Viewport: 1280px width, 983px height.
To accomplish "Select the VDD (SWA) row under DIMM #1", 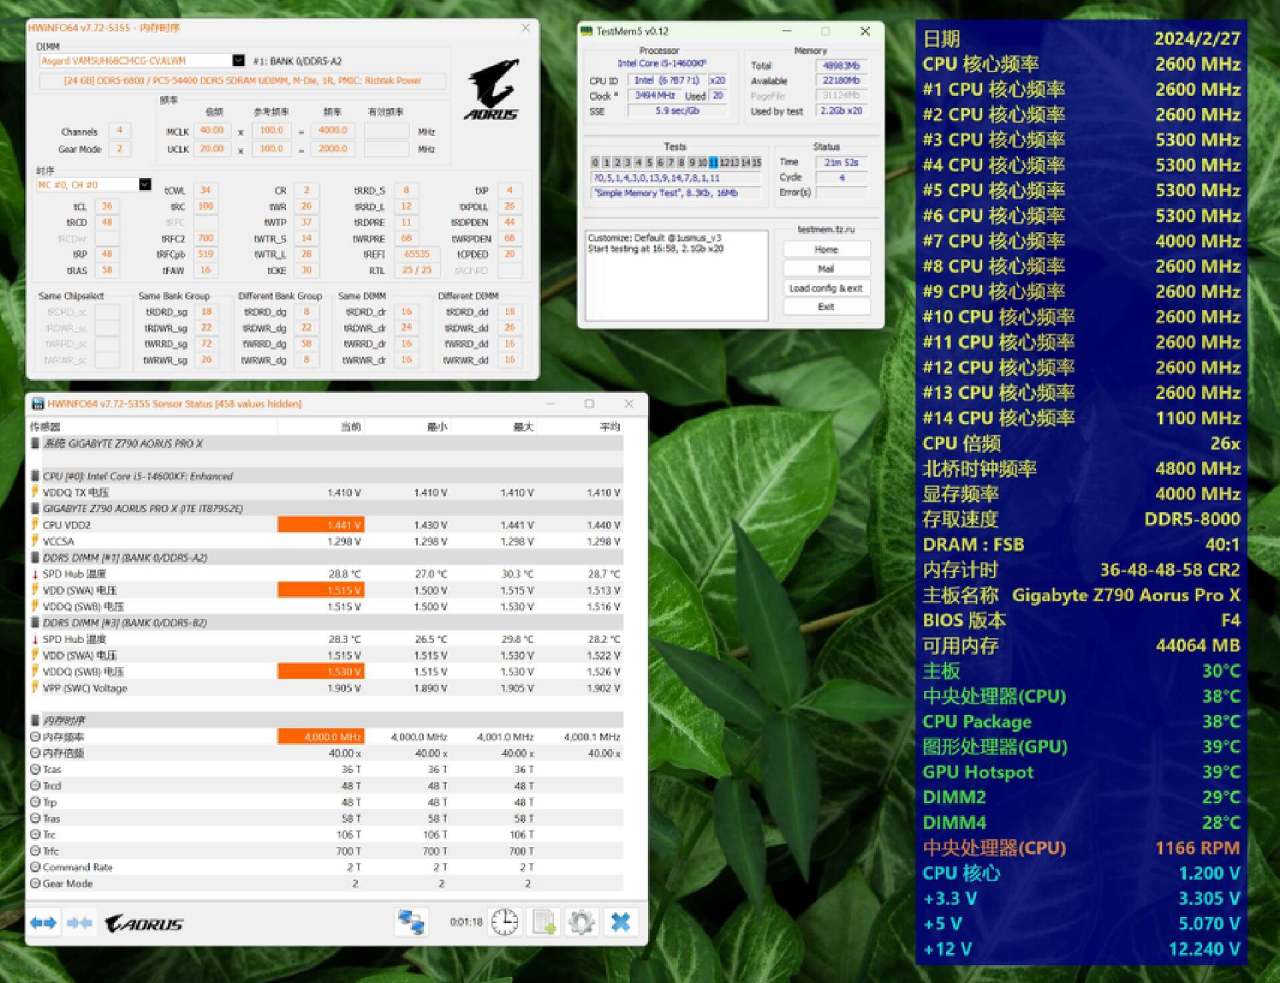I will (x=326, y=590).
